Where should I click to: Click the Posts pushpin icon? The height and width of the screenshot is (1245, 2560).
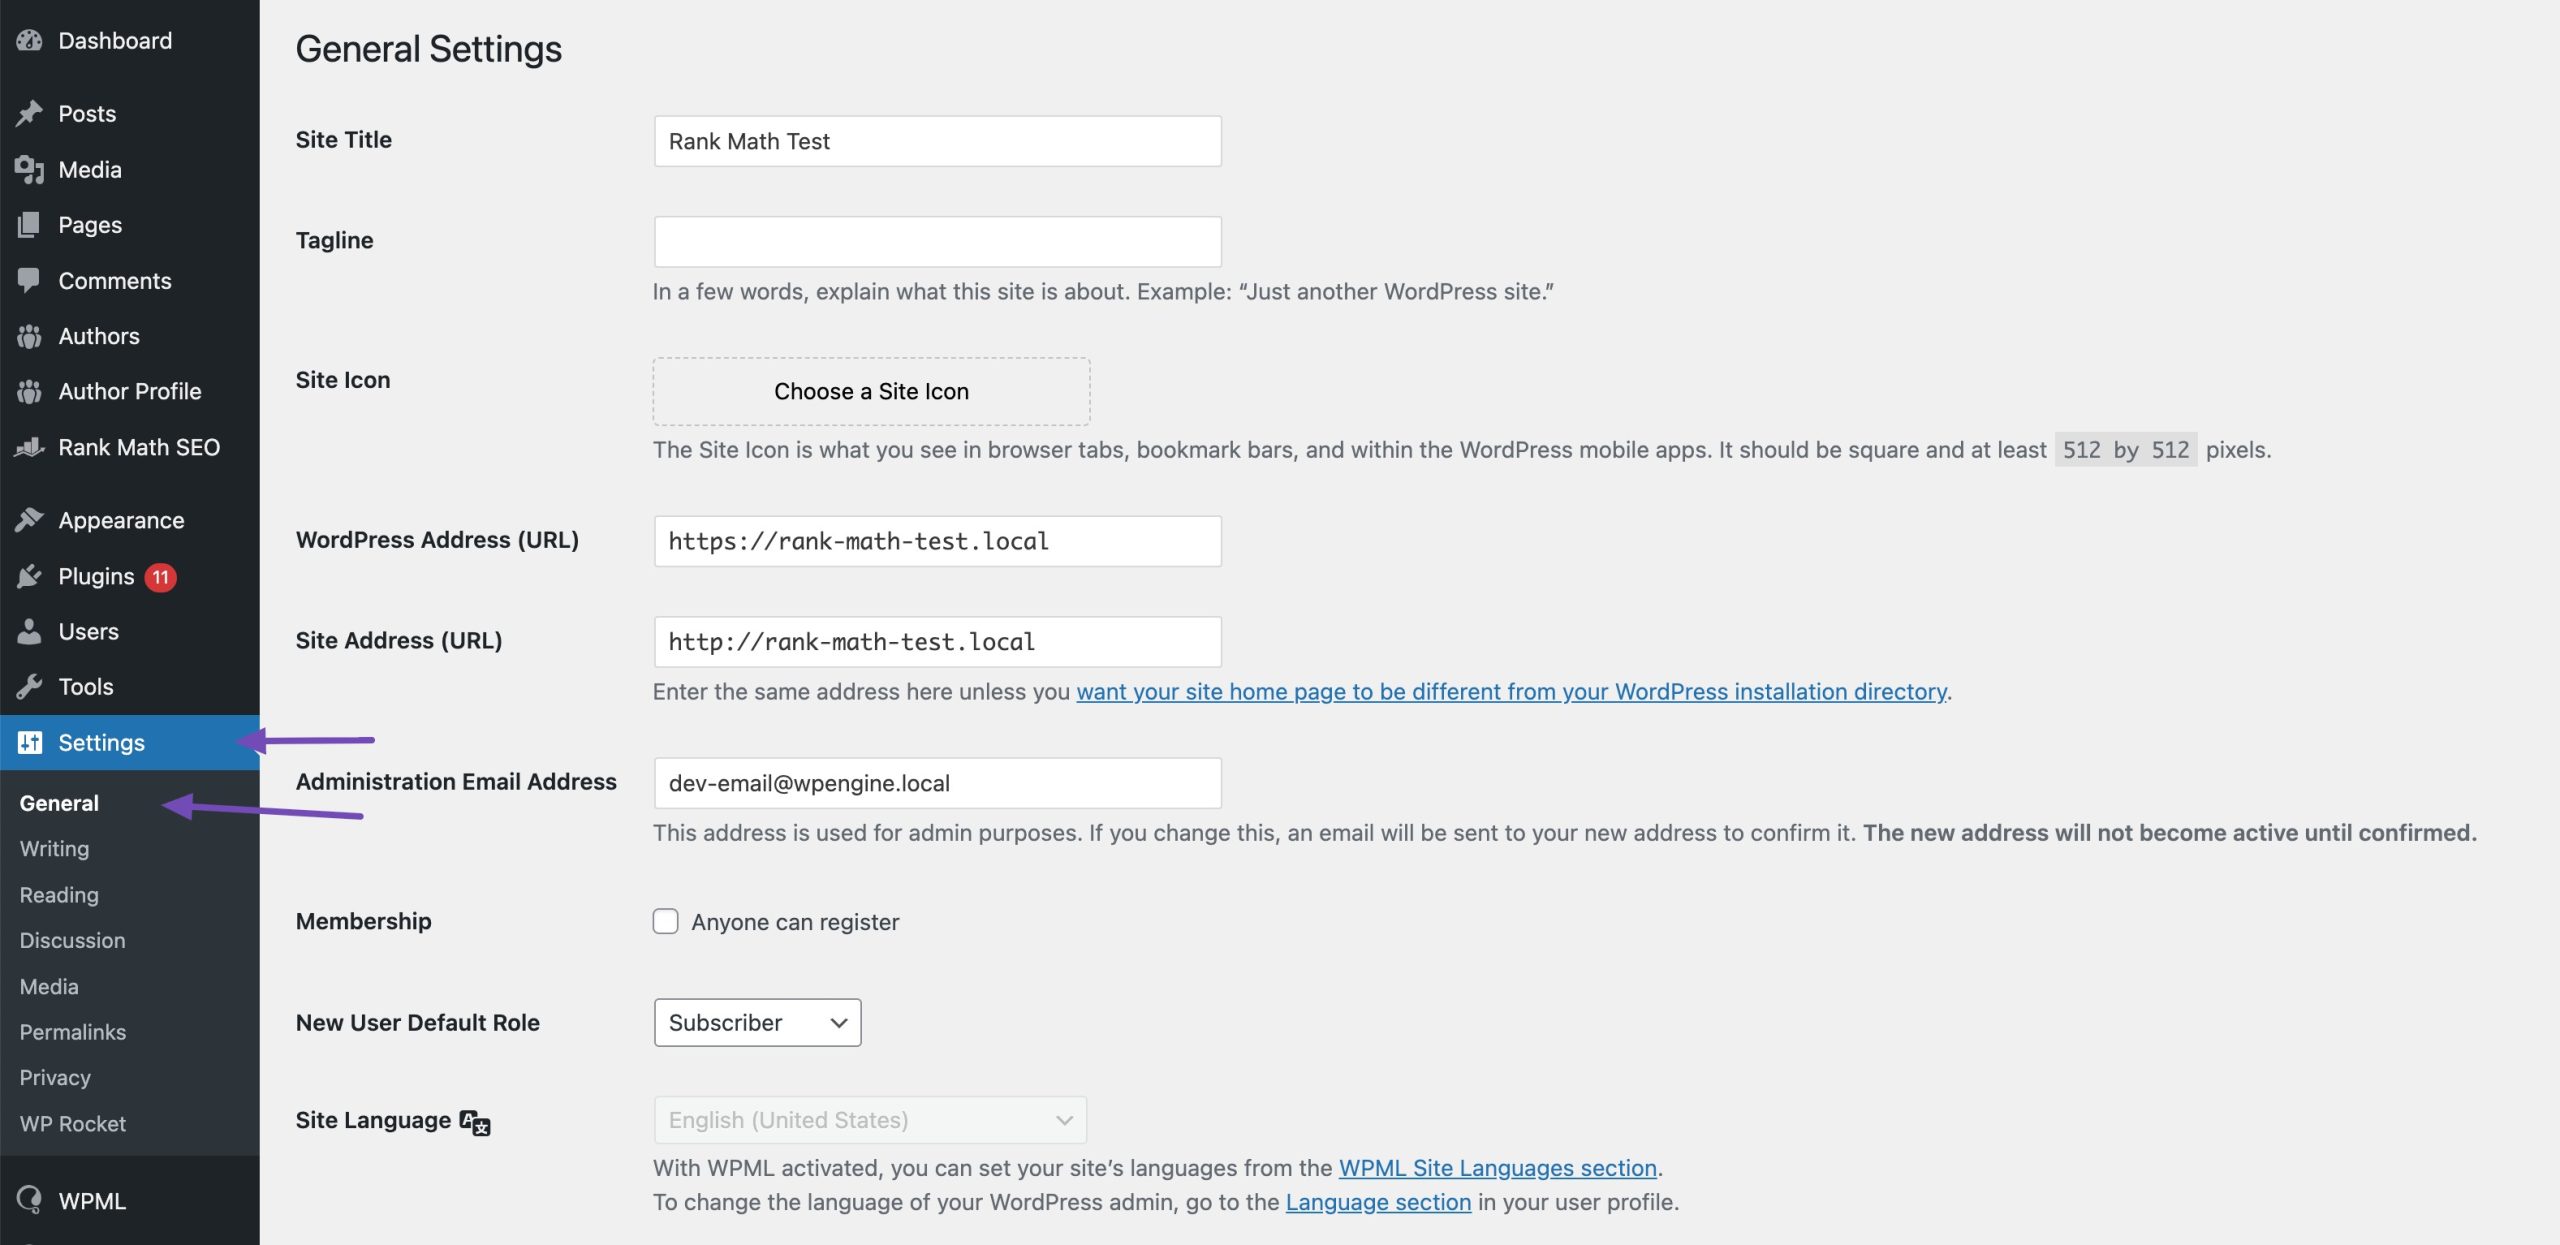(29, 113)
